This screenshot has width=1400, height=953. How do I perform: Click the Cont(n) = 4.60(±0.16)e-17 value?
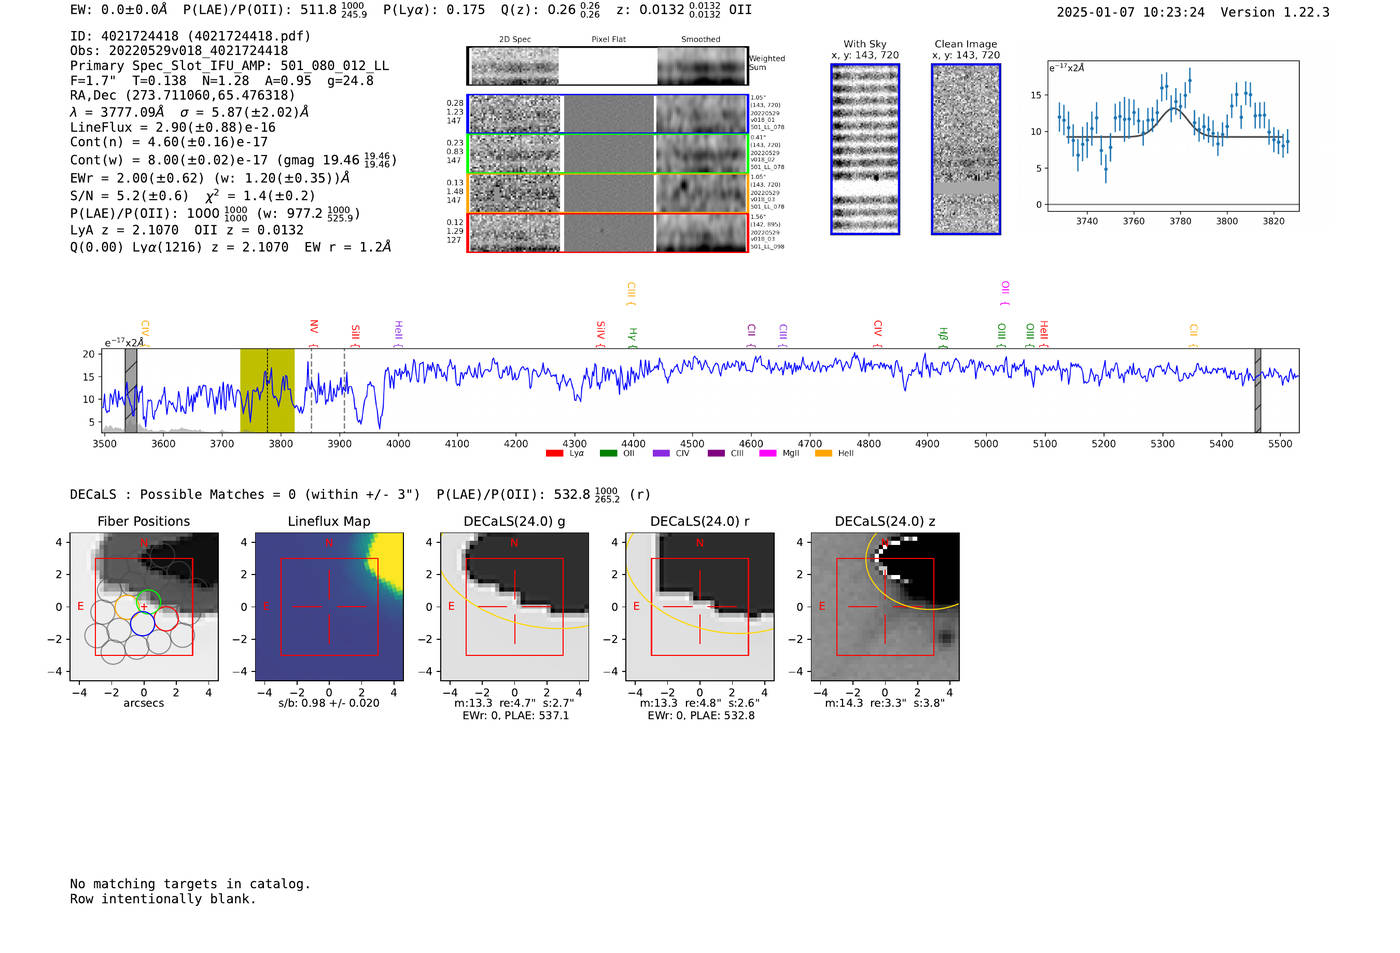[169, 142]
